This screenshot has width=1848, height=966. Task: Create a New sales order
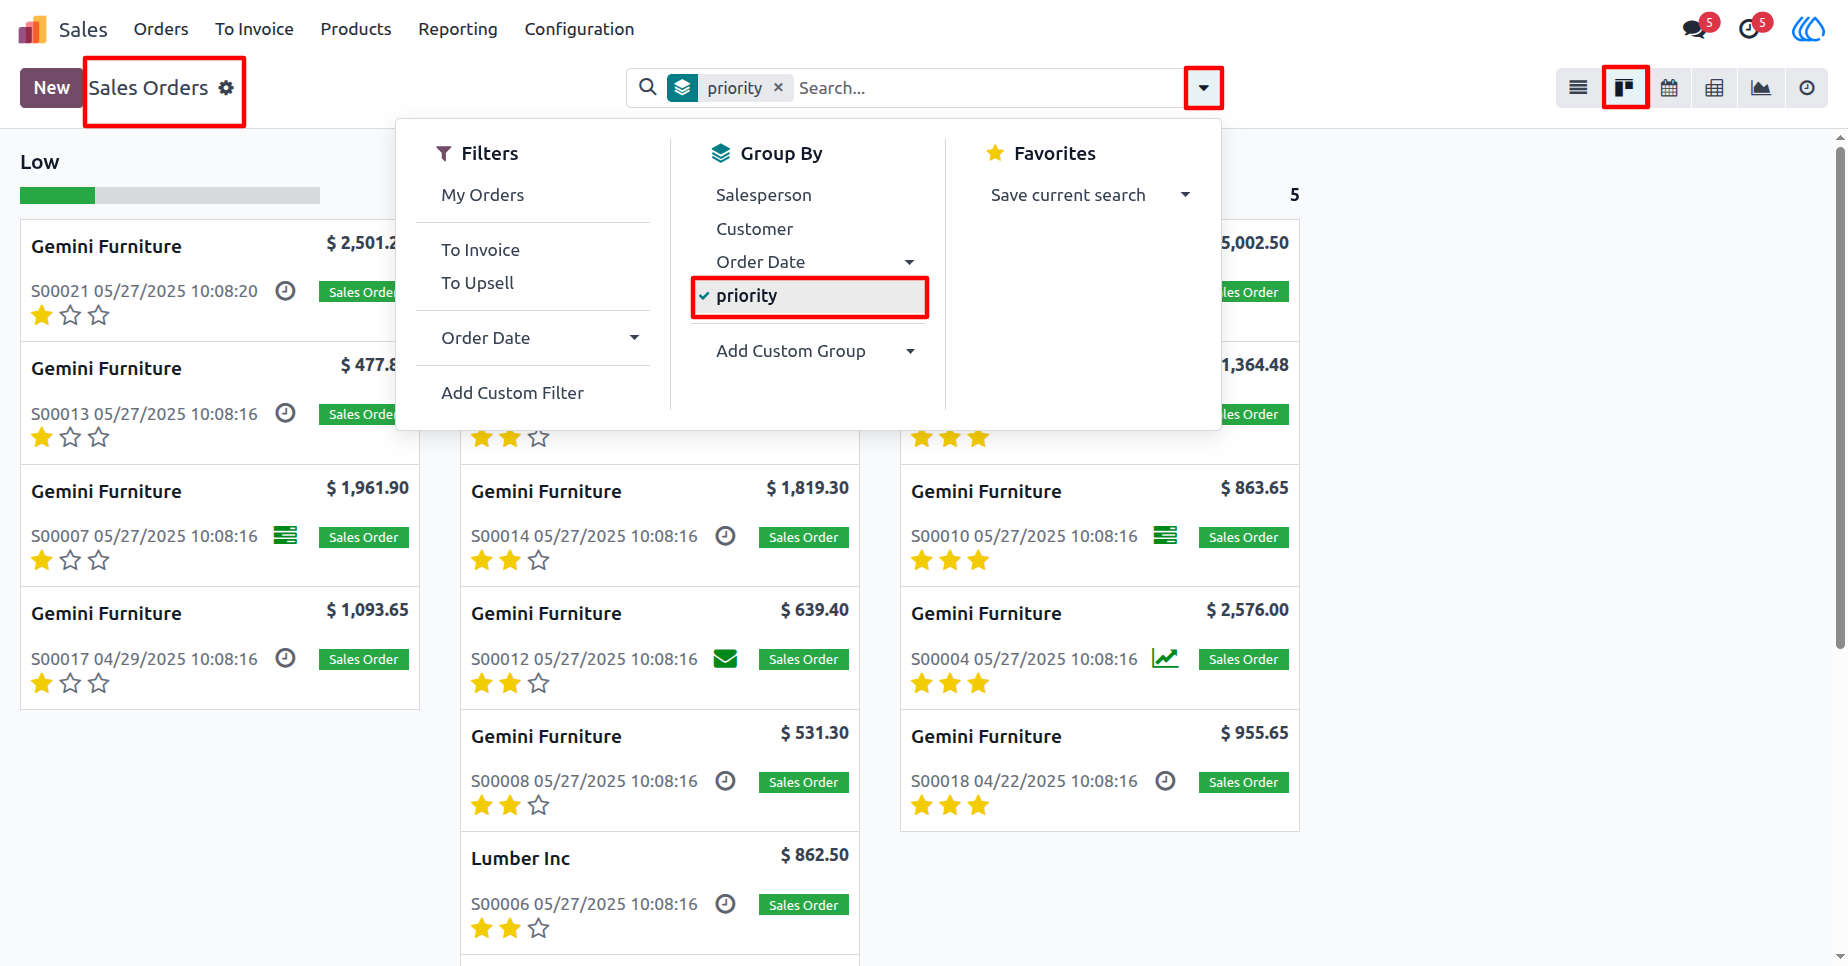(x=52, y=88)
